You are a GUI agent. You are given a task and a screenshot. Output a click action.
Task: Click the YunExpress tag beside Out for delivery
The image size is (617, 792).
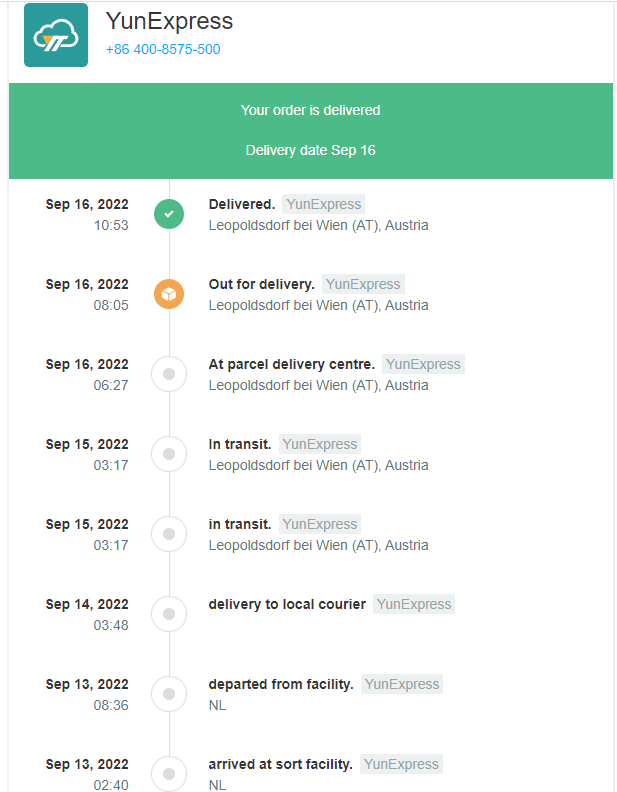[x=363, y=284]
